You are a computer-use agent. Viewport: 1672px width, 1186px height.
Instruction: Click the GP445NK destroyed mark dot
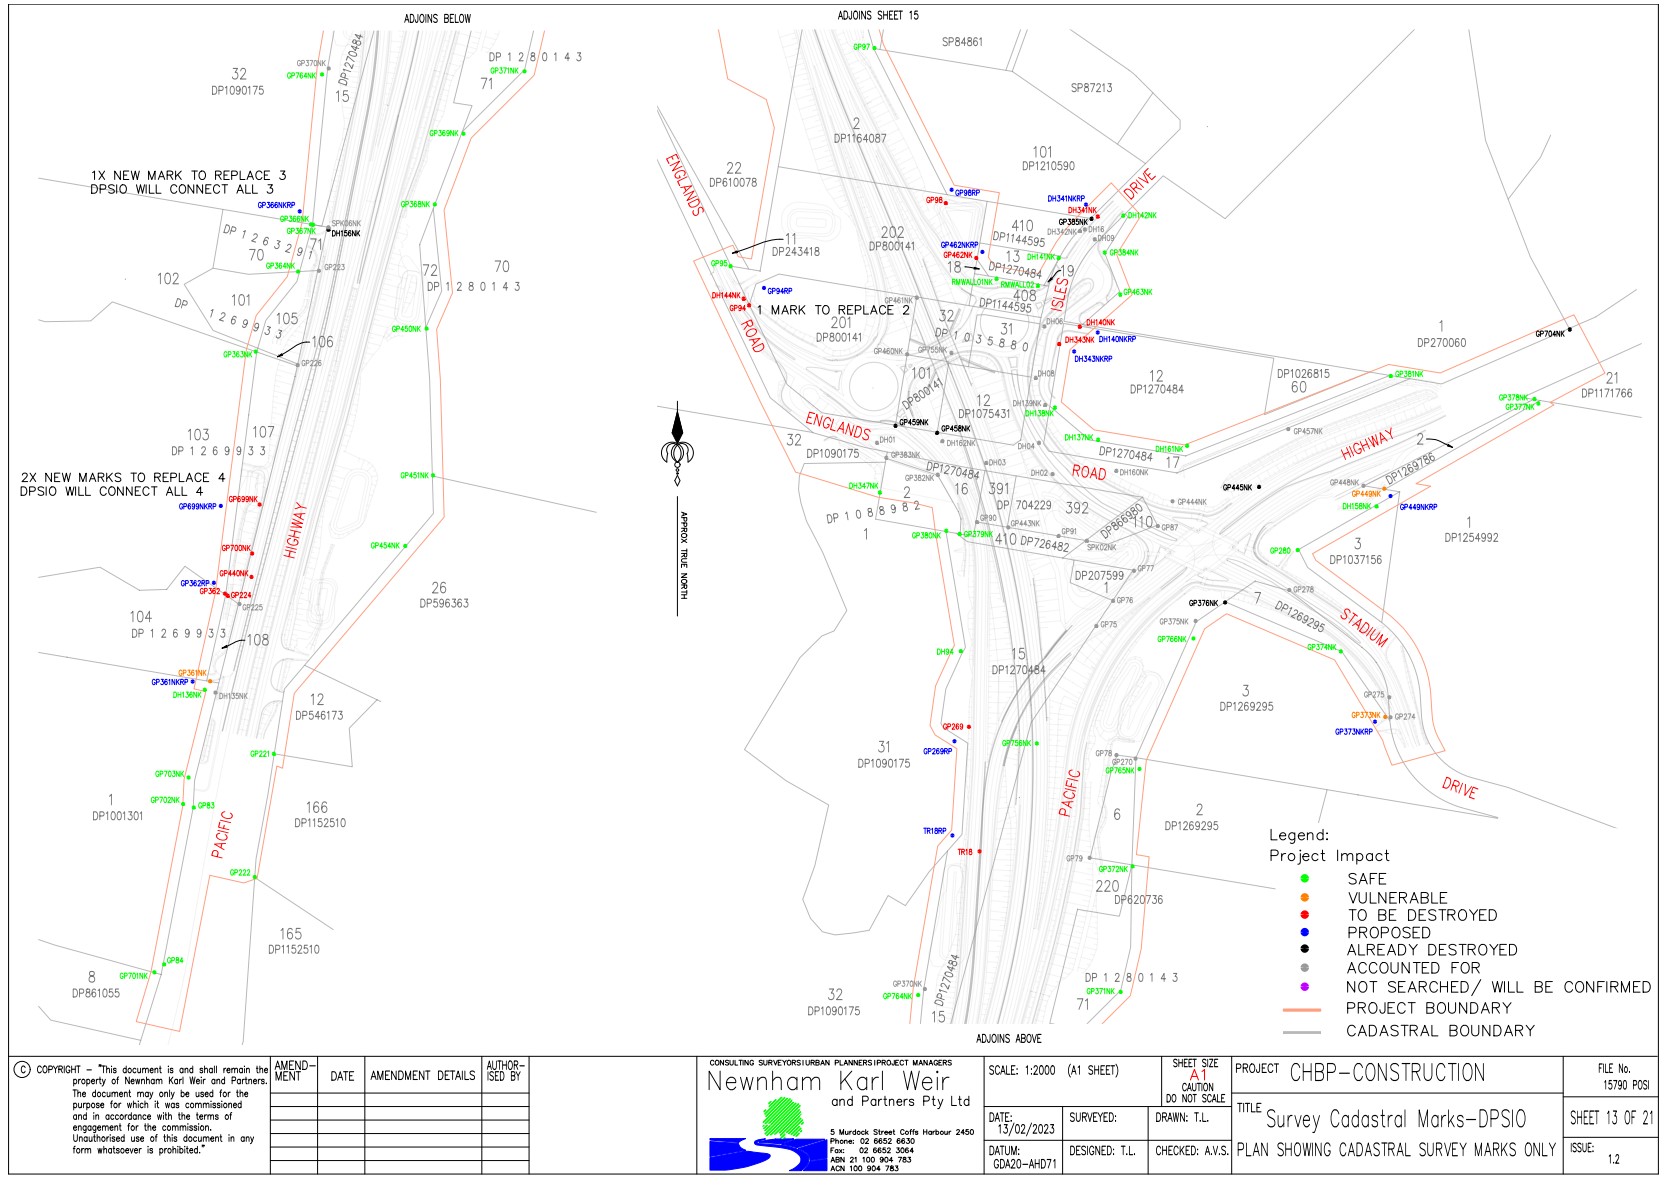coord(1259,487)
